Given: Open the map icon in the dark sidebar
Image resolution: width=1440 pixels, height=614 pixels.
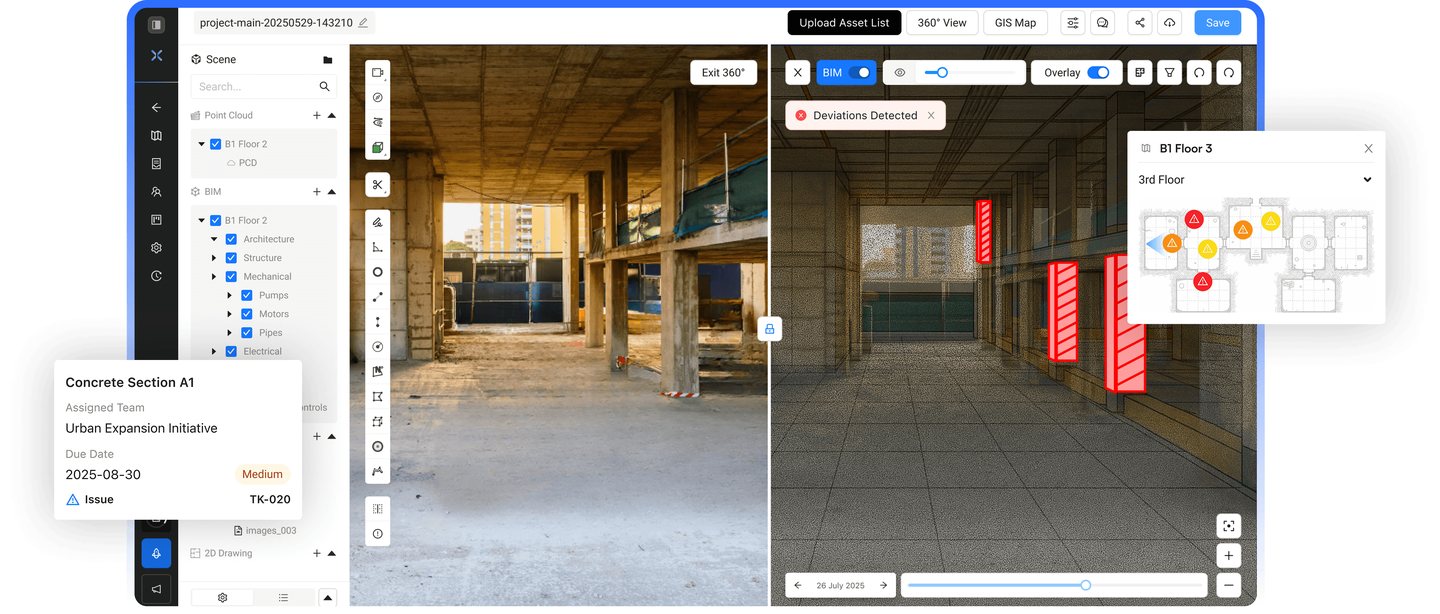Looking at the screenshot, I should pyautogui.click(x=156, y=135).
